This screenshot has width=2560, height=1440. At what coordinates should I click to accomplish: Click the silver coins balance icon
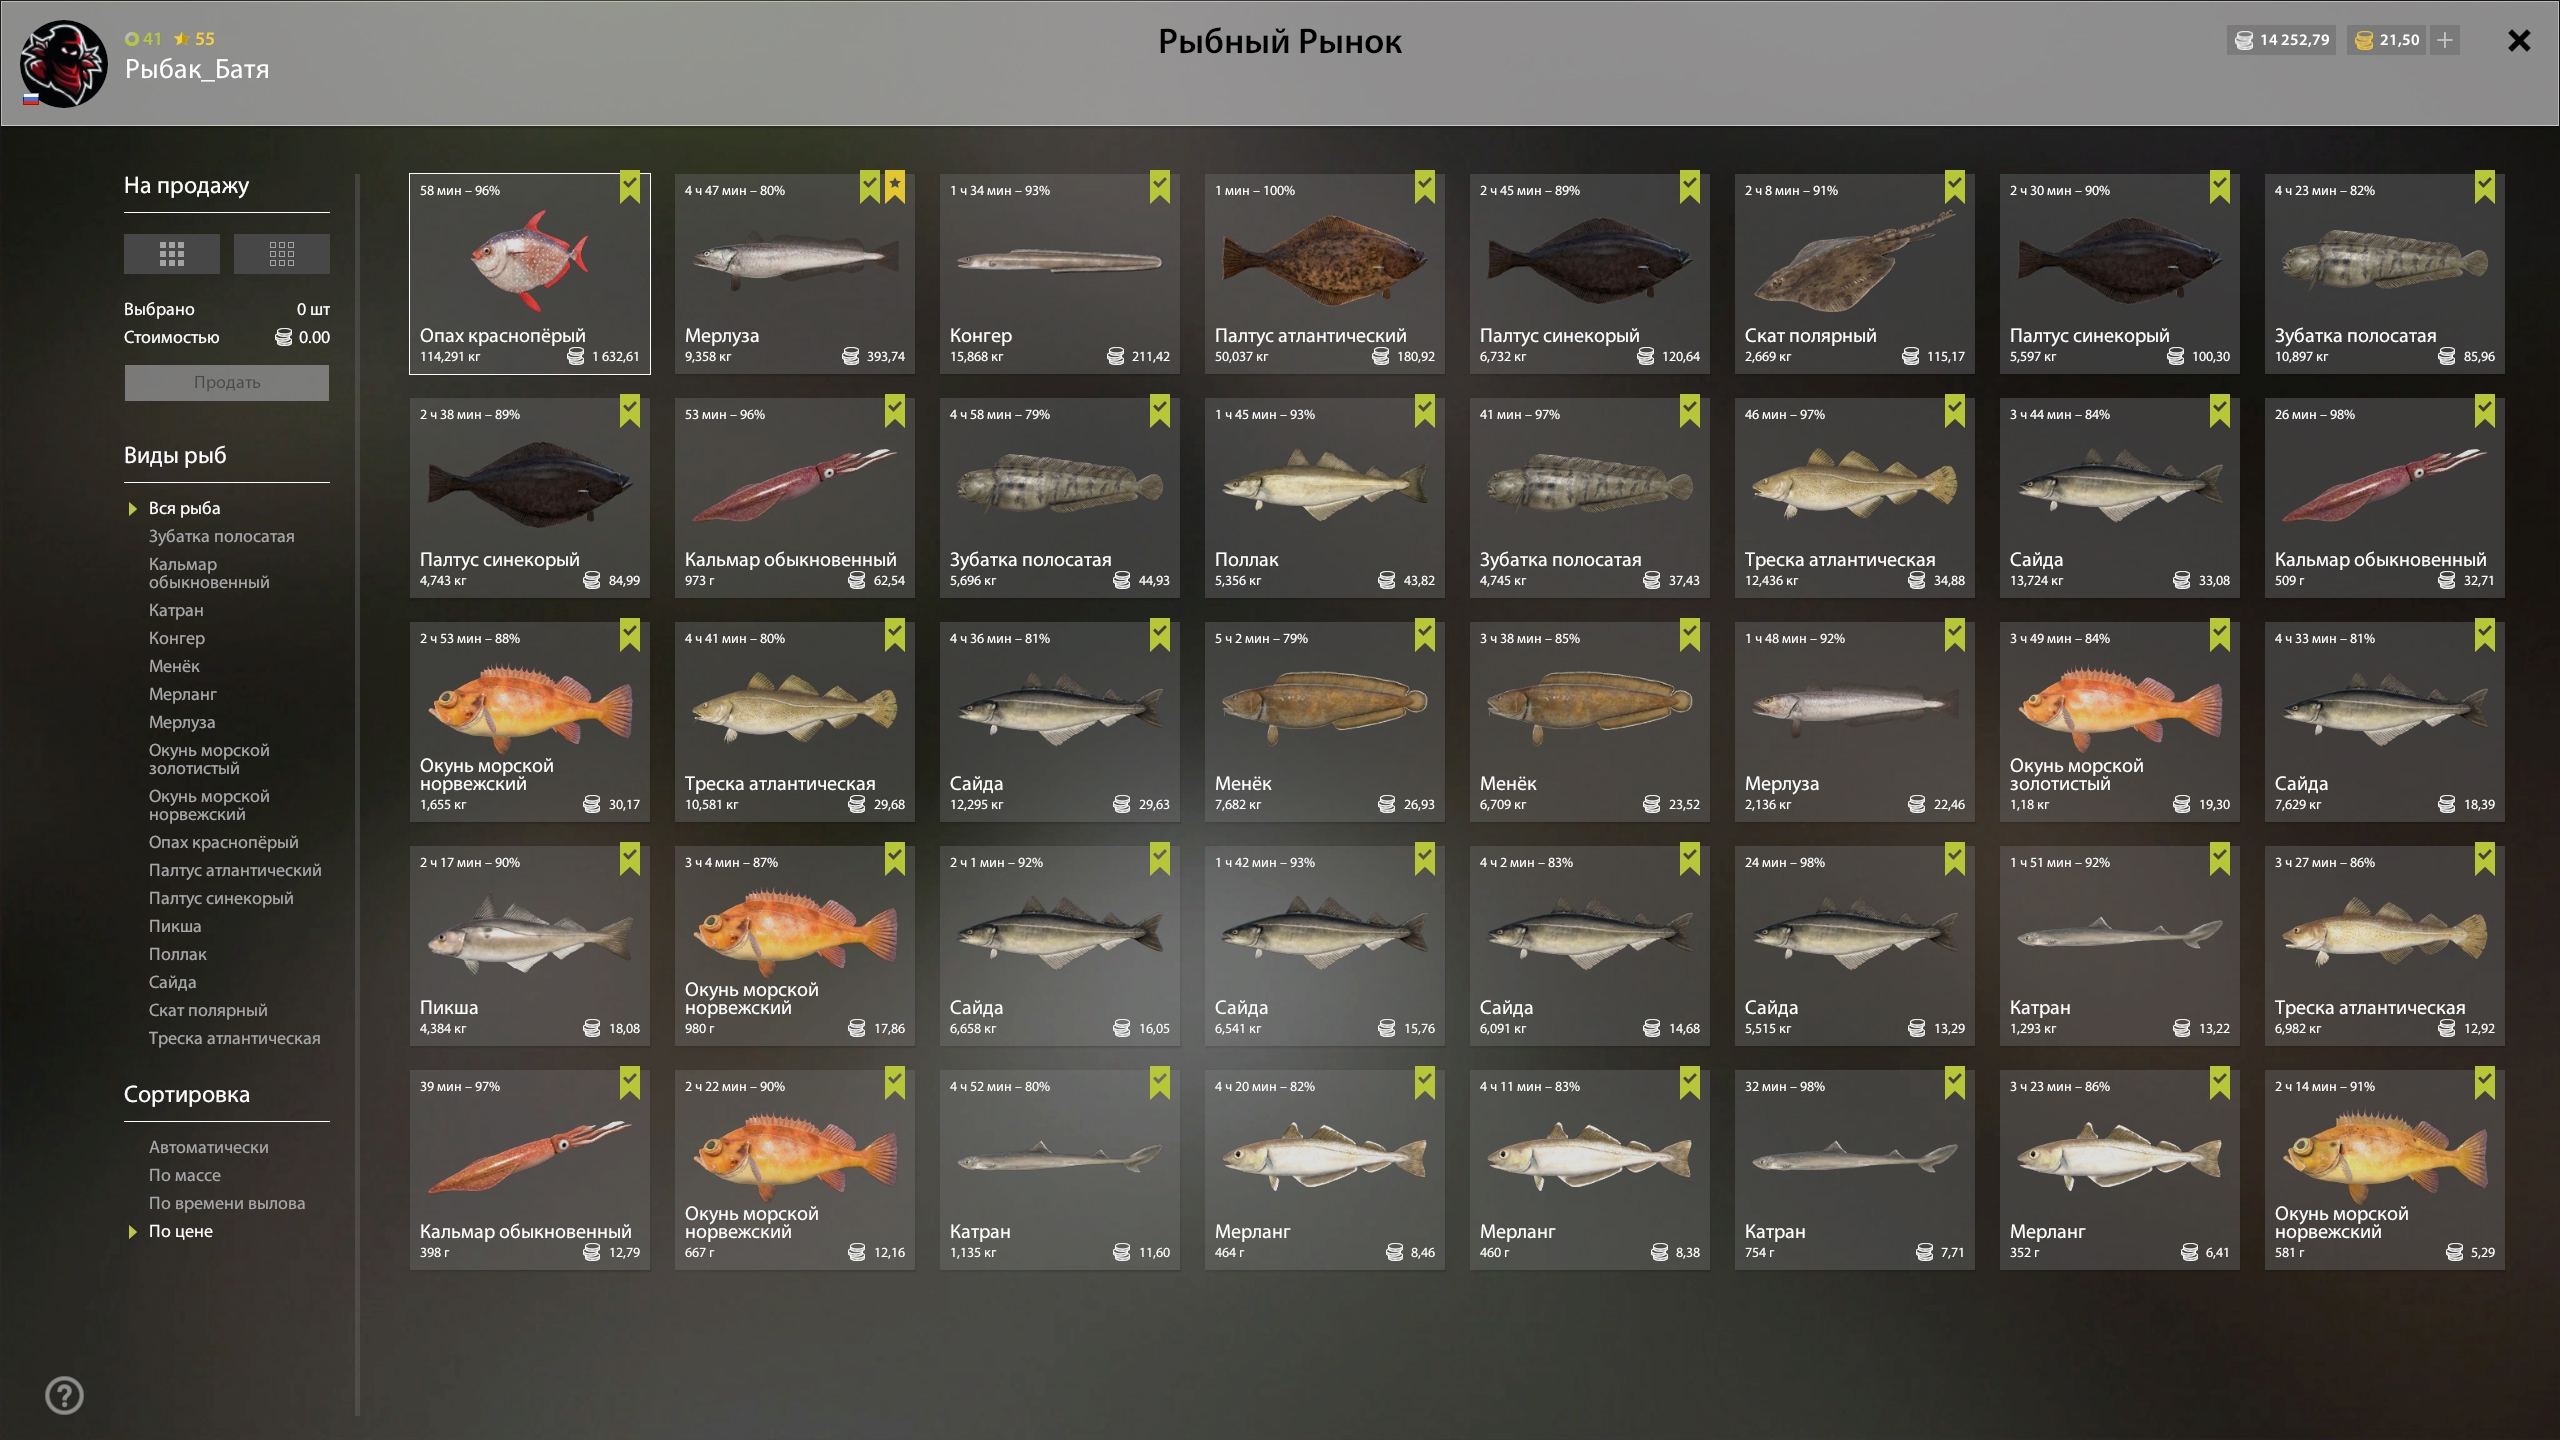pyautogui.click(x=2244, y=40)
